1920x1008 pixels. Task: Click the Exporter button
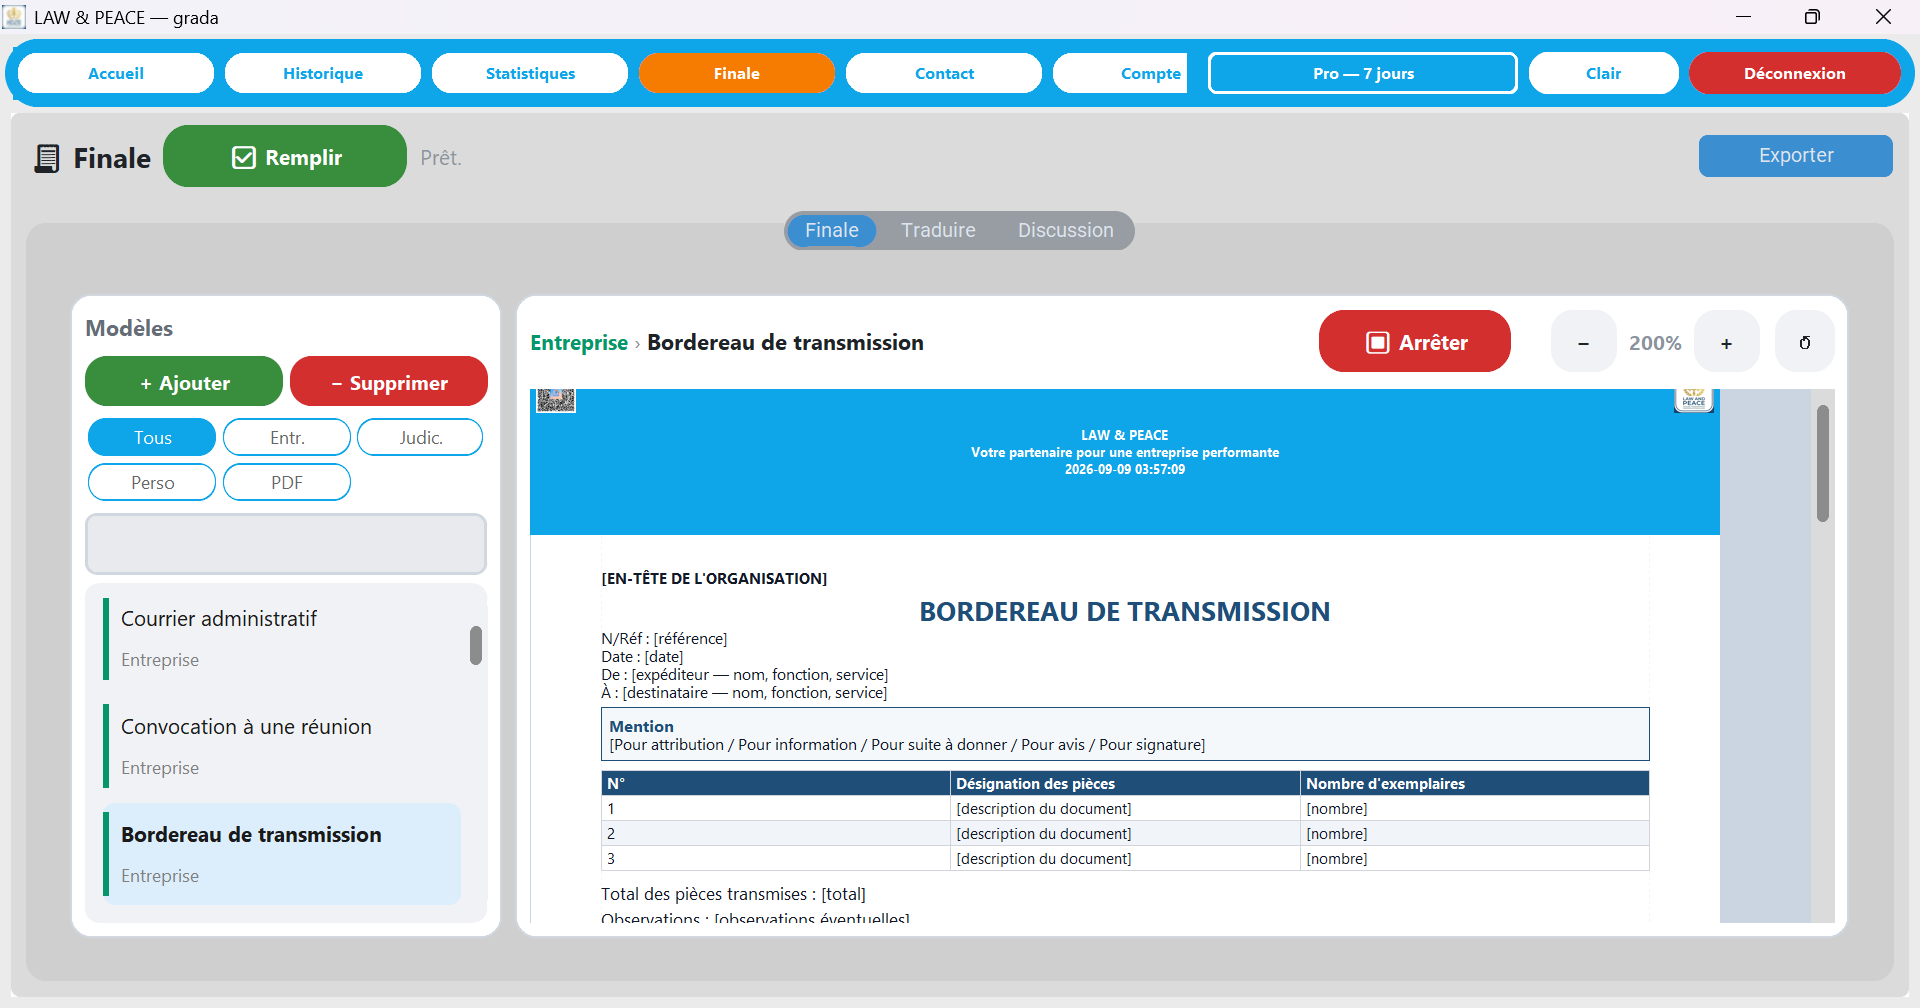[x=1795, y=156]
